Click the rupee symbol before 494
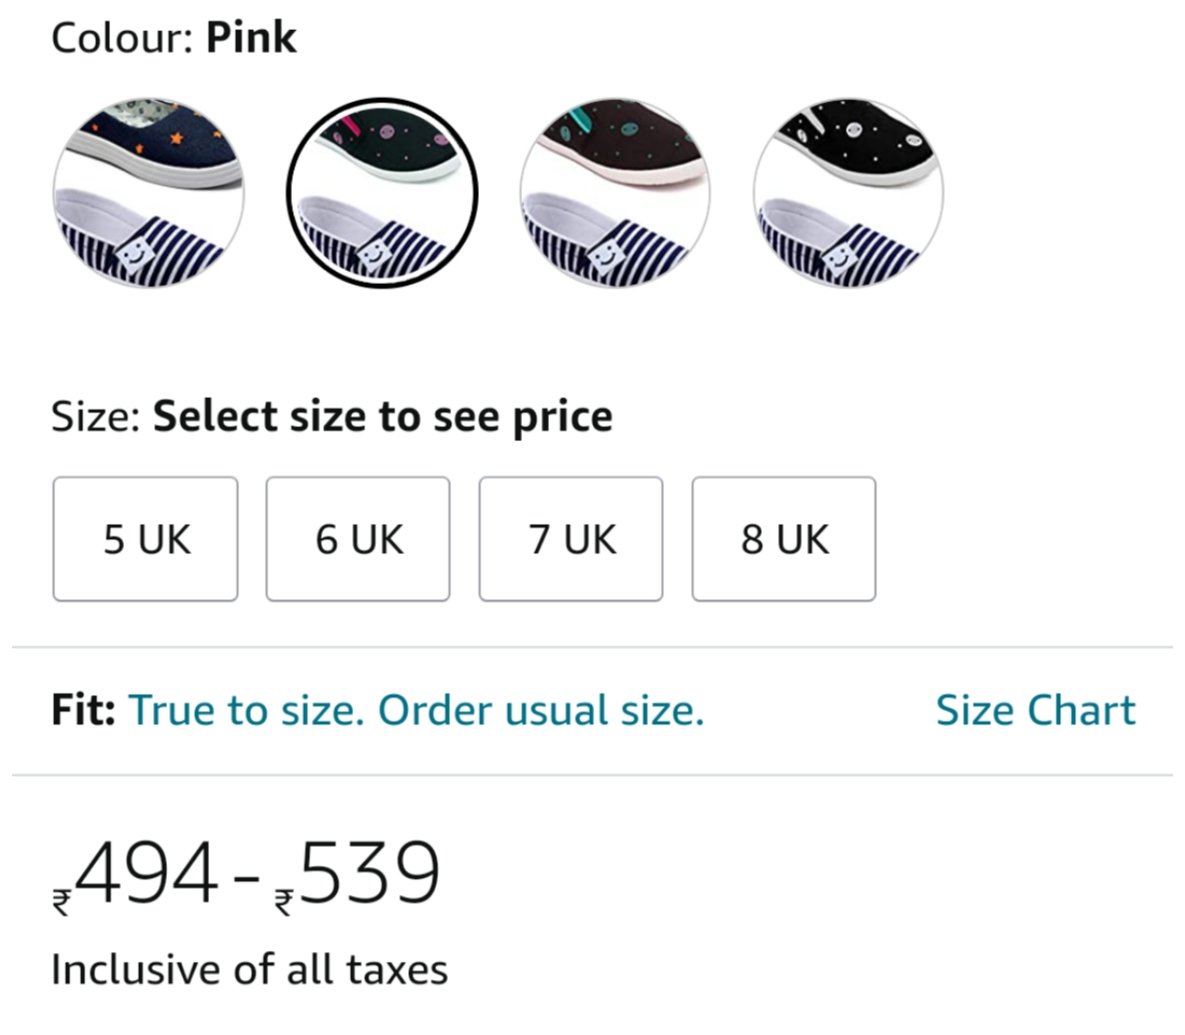 tap(62, 902)
